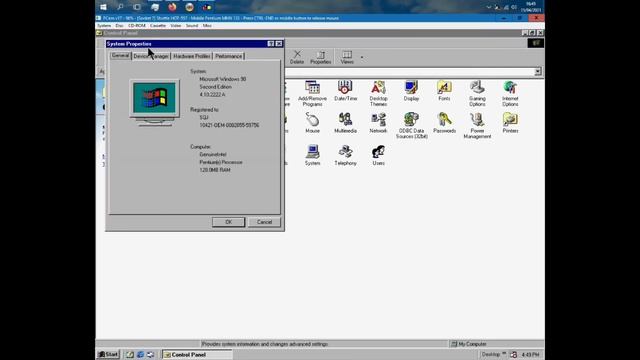Viewport: 640px width, 360px height.
Task: Open the Printers folder icon
Action: (510, 123)
